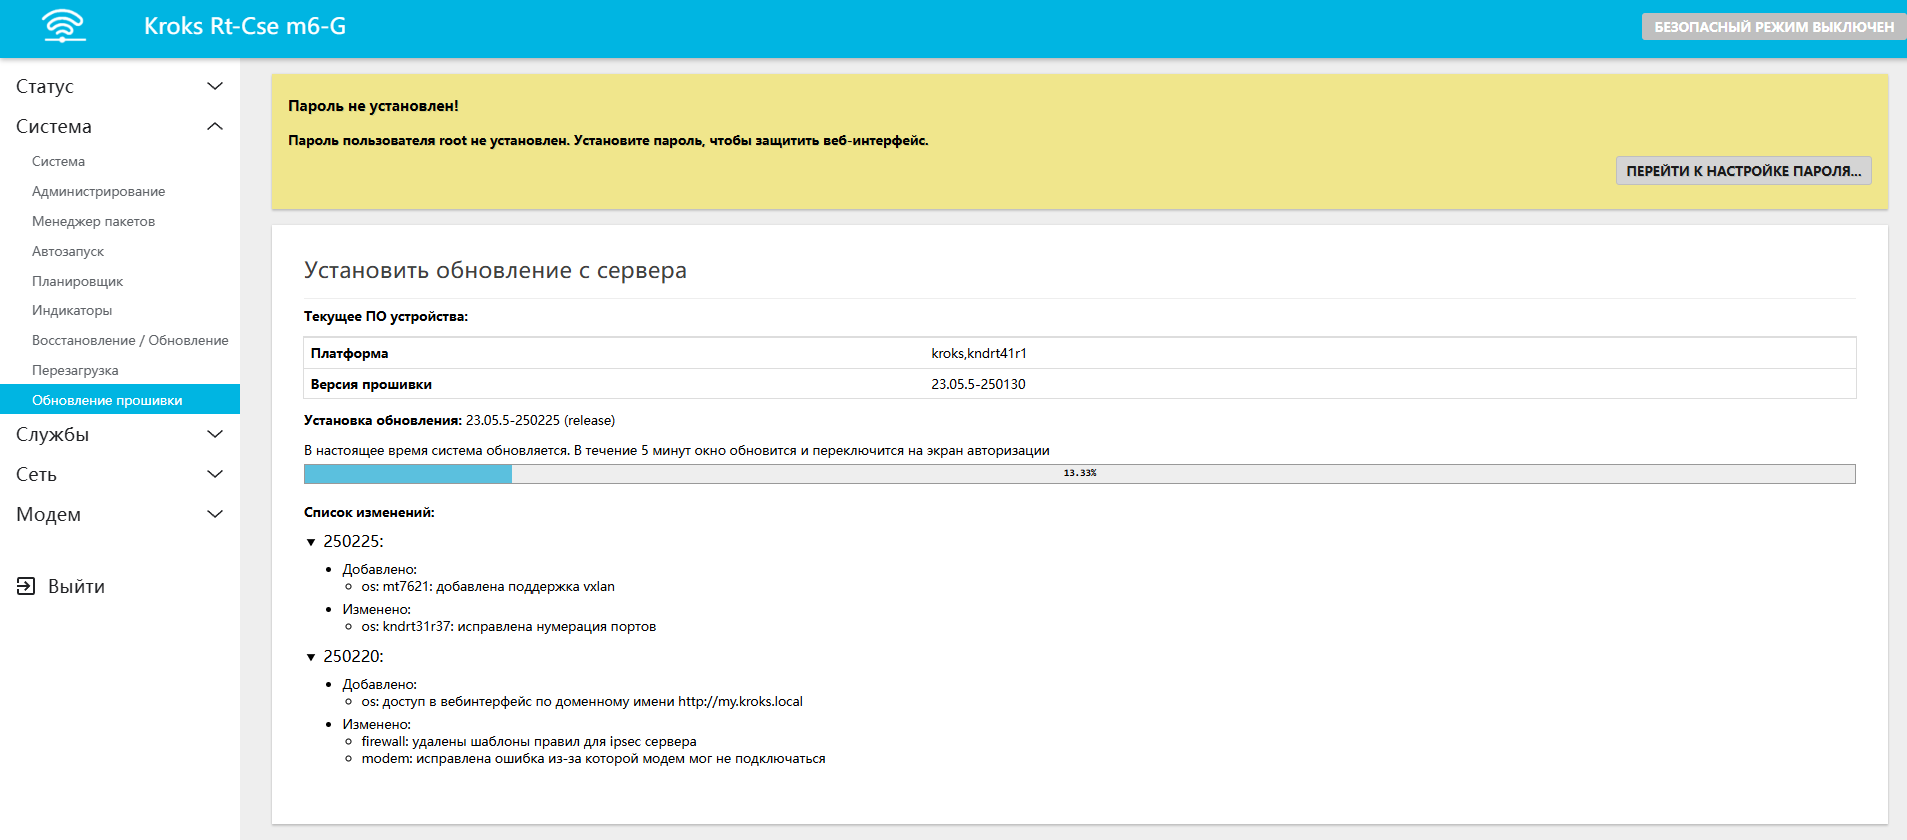The height and width of the screenshot is (840, 1907).
Task: Expand the Сеть section chevron
Action: (x=214, y=474)
